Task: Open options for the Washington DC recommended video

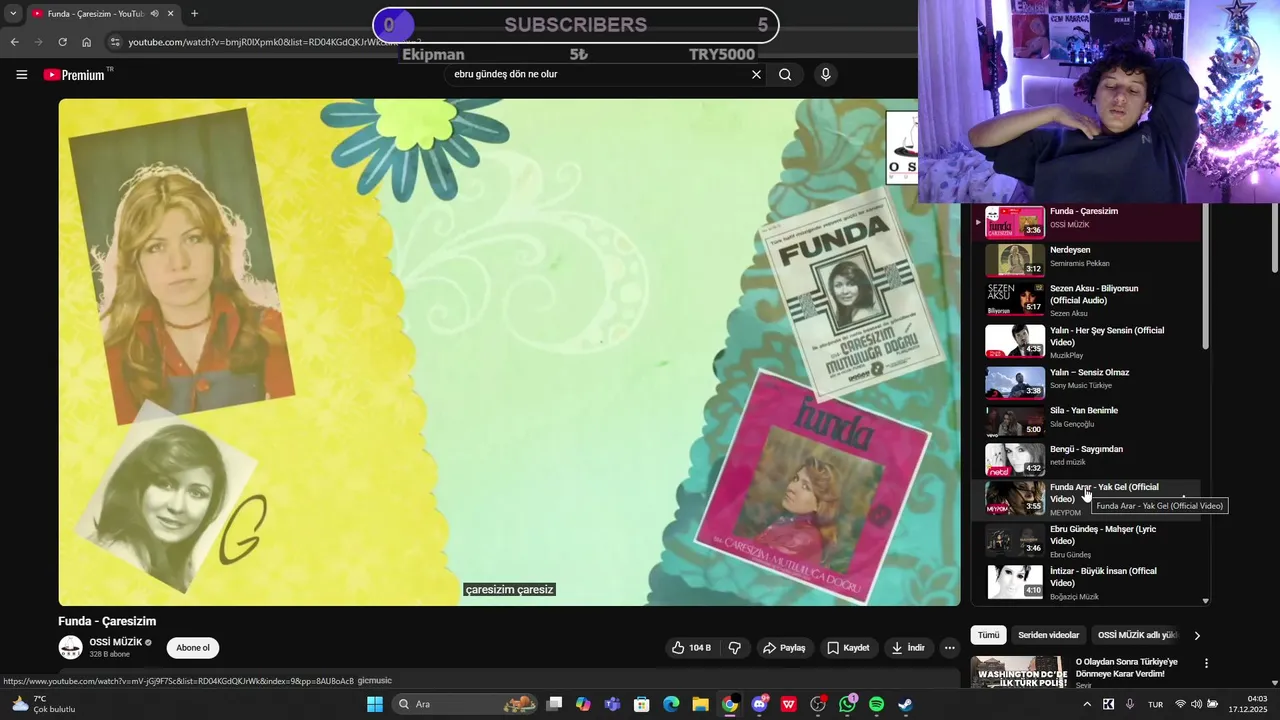Action: point(1206,663)
